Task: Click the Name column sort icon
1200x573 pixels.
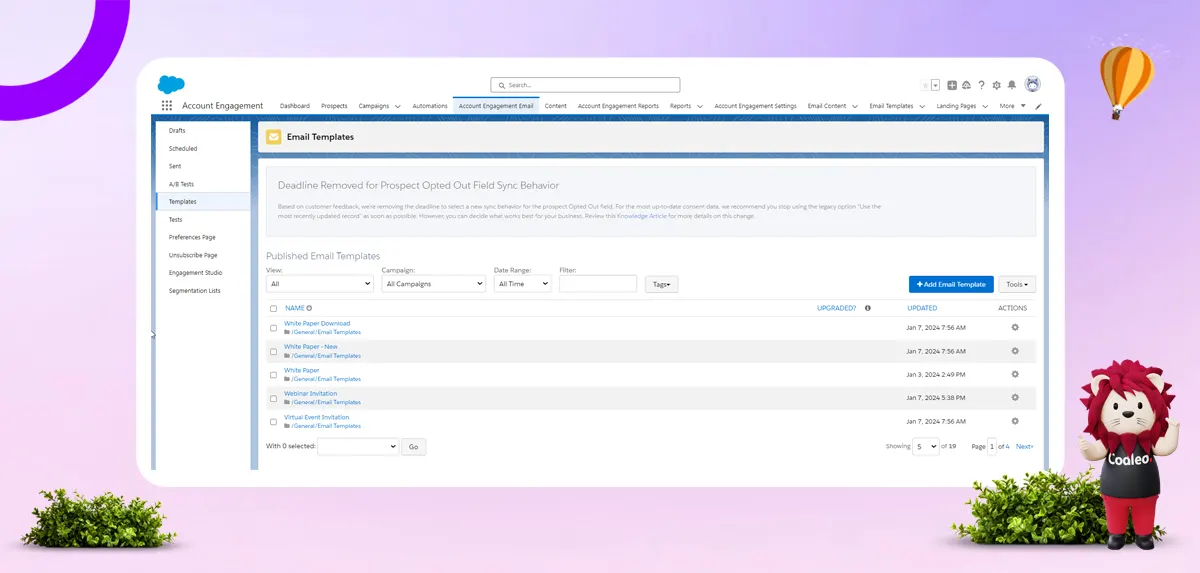Action: coord(309,308)
